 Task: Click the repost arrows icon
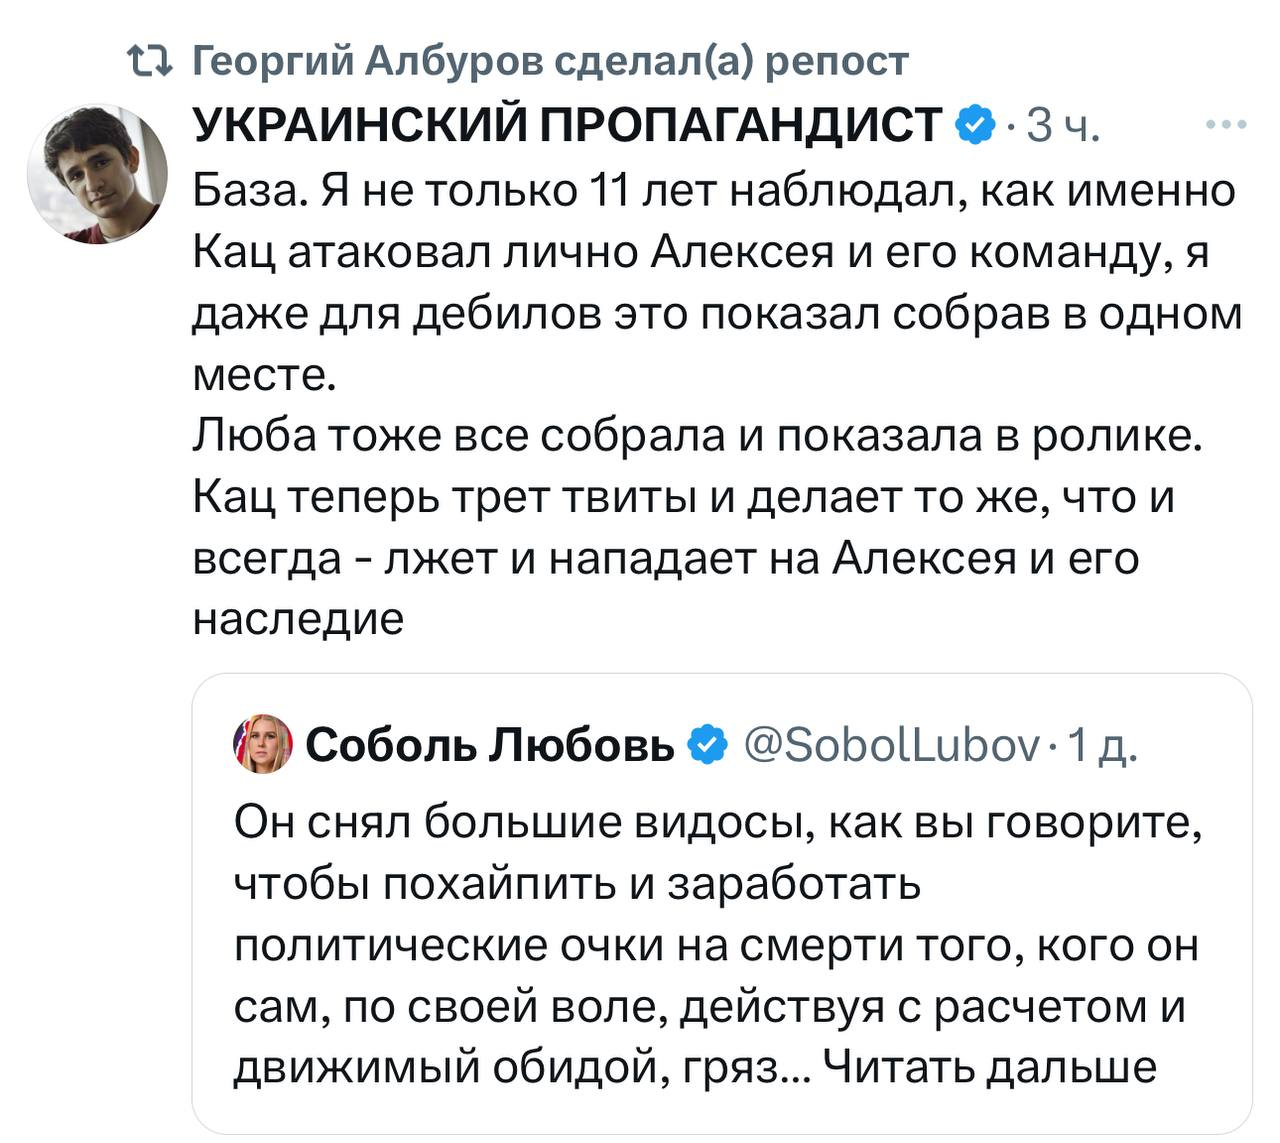[150, 62]
